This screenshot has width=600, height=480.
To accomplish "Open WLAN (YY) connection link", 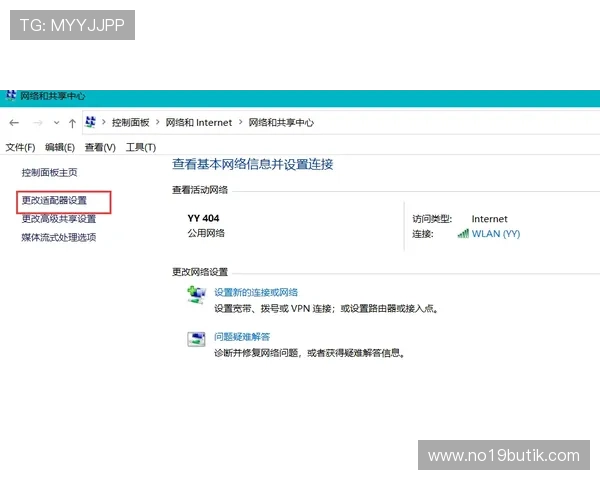I will [496, 233].
